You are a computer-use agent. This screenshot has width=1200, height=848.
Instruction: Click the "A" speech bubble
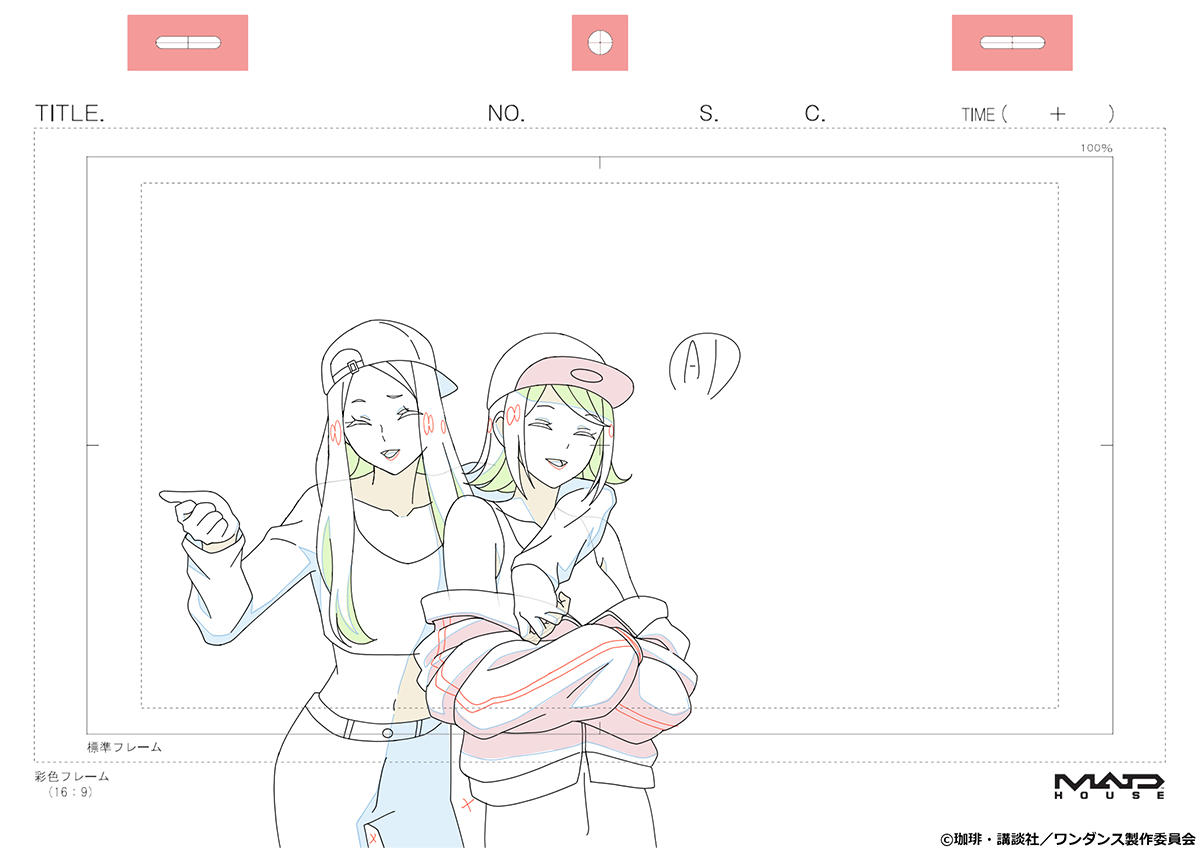click(704, 366)
